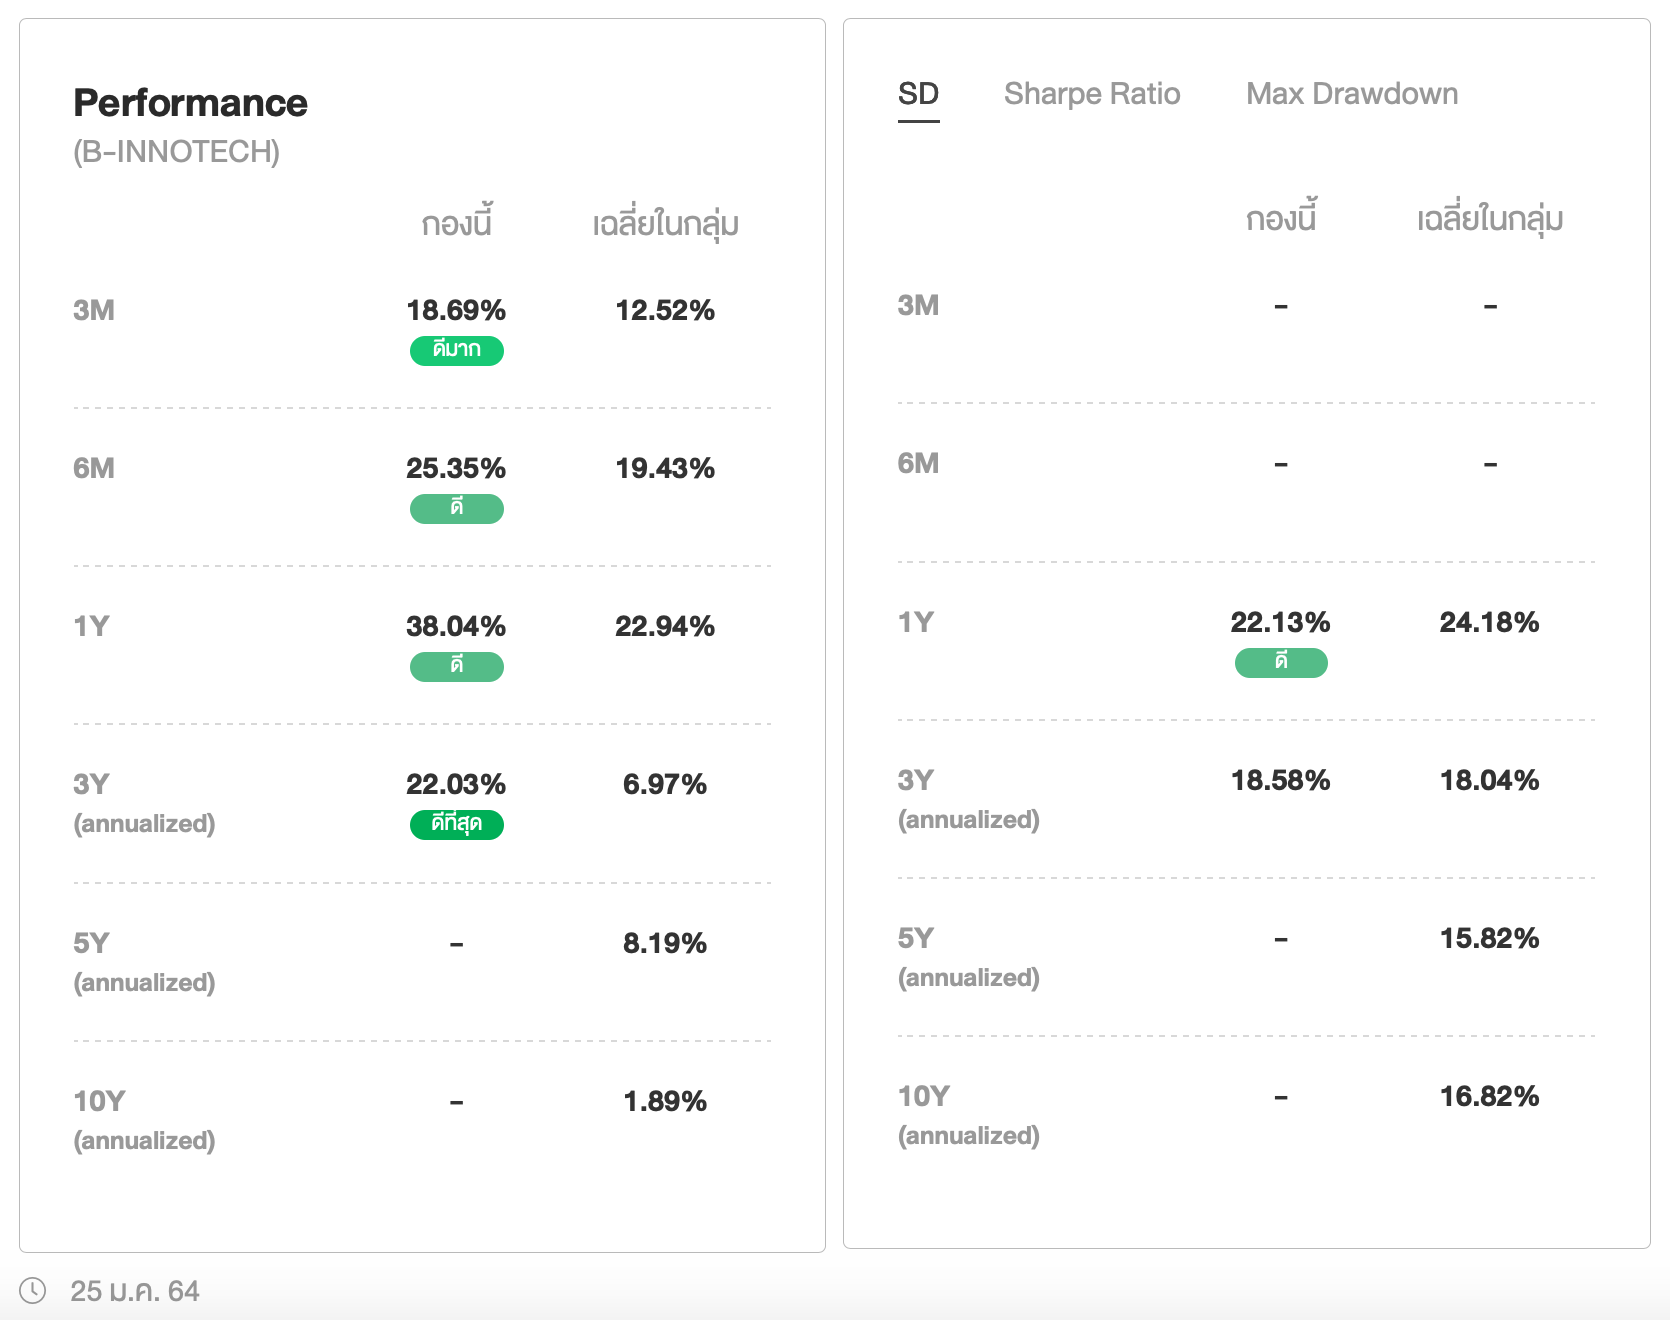Click the B-INNOTECH fund name label
The width and height of the screenshot is (1670, 1320).
(x=176, y=152)
